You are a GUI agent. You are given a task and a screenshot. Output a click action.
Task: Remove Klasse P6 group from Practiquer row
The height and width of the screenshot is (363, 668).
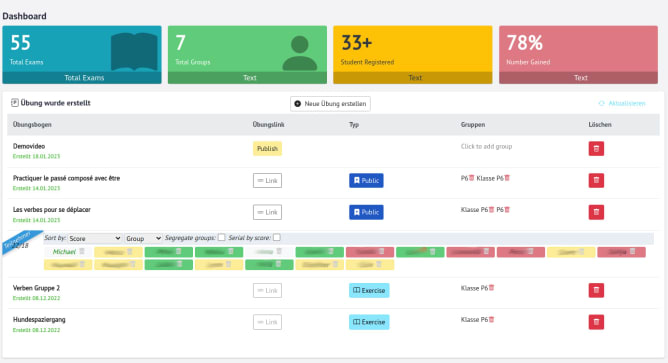[x=507, y=178]
